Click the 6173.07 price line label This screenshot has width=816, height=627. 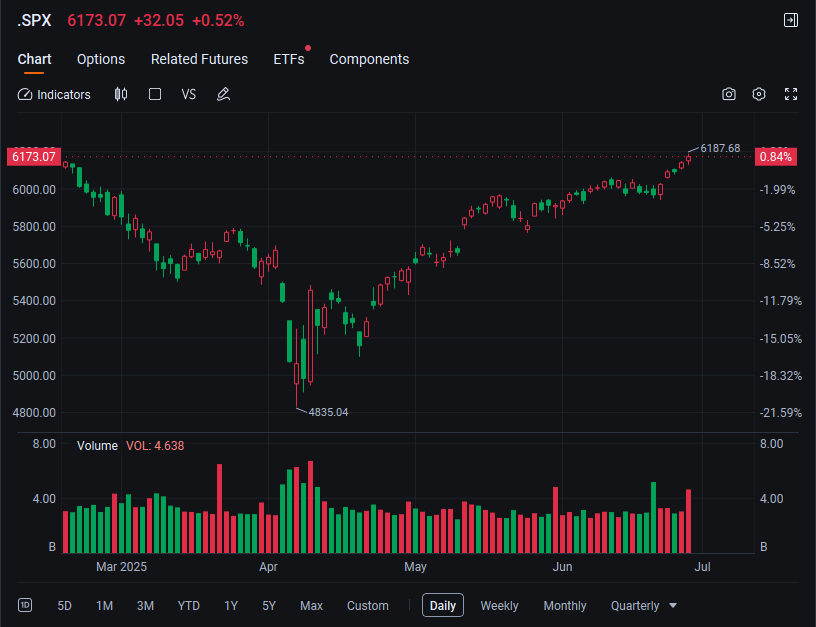34,157
